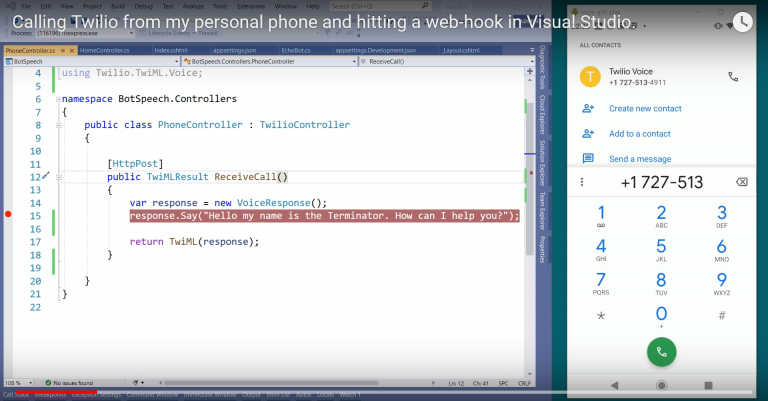The height and width of the screenshot is (401, 768).
Task: Tap the Android home navigation button
Action: point(661,385)
